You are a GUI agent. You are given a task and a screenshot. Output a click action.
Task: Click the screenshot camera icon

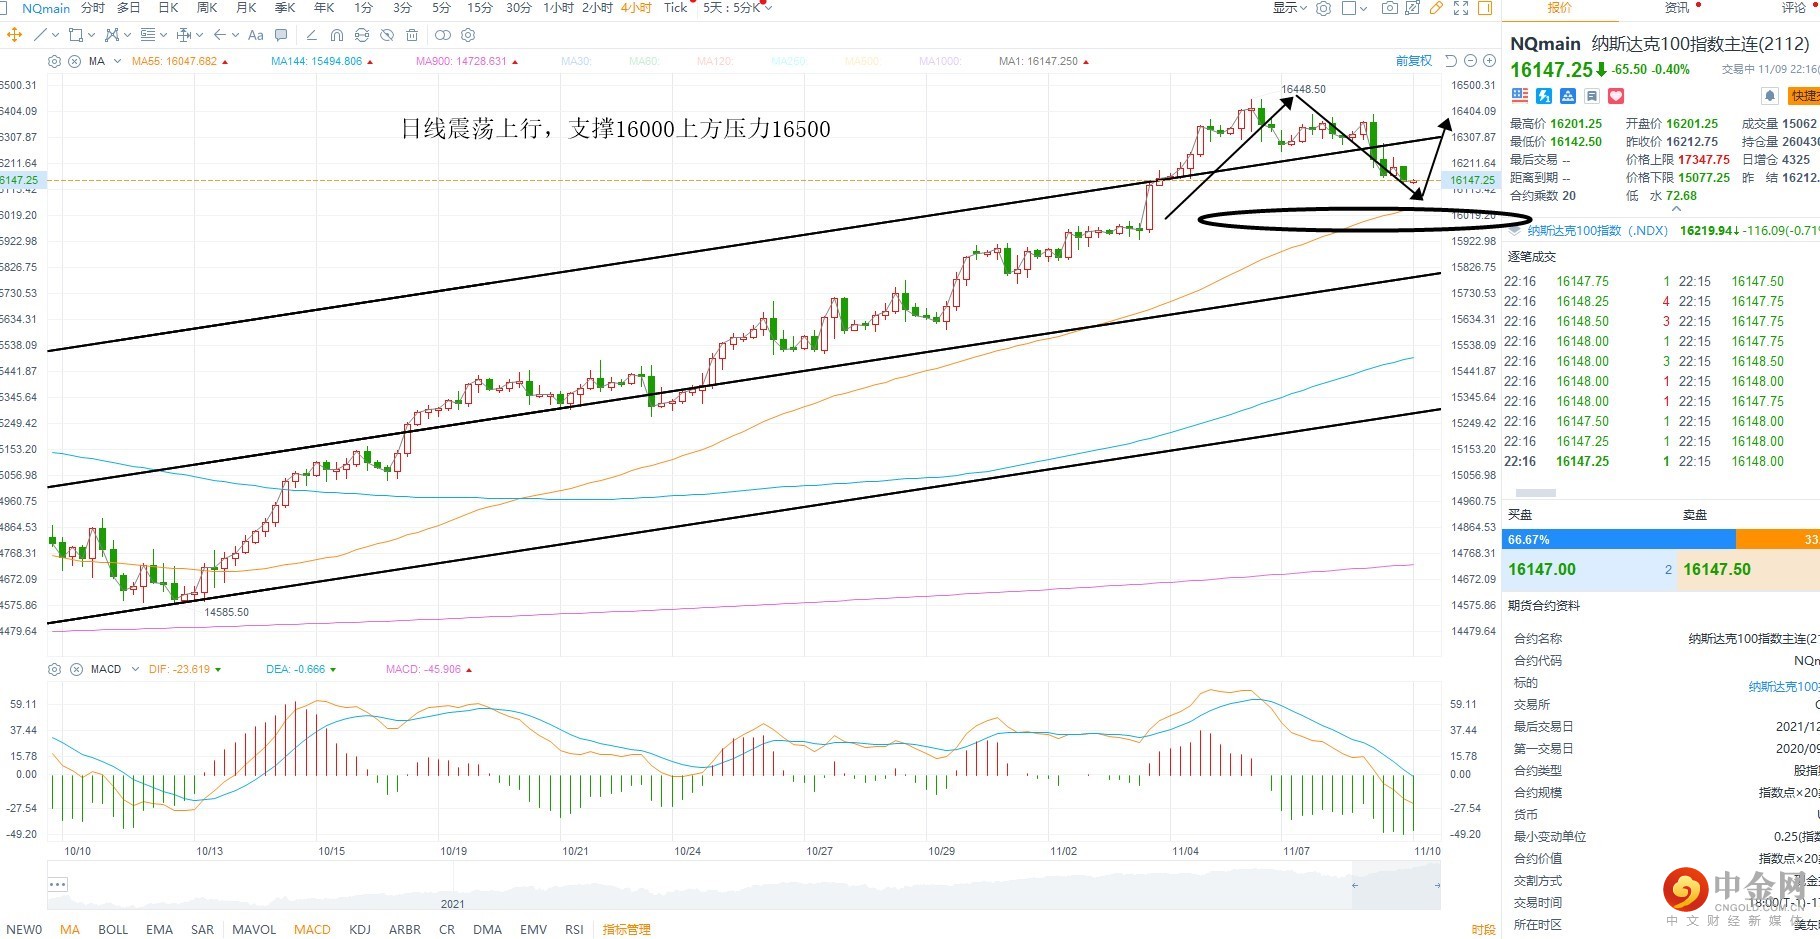(x=1389, y=8)
